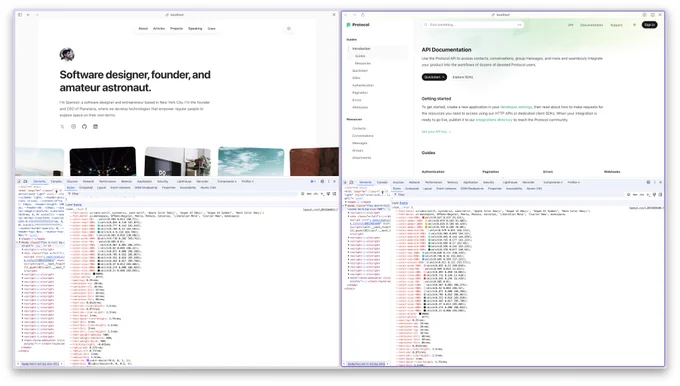Open Uses in portfolio nav
Screen dimensions: 680x386
pos(211,29)
